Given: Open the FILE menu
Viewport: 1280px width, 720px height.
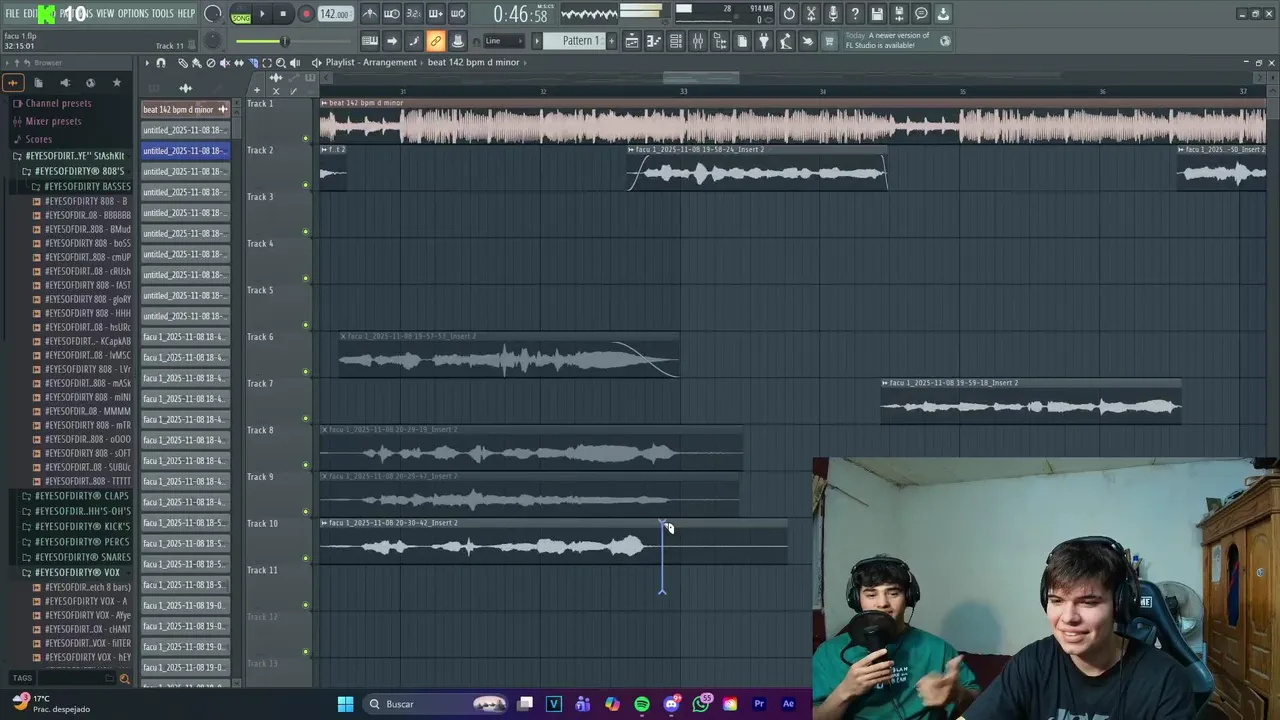Looking at the screenshot, I should tap(12, 14).
